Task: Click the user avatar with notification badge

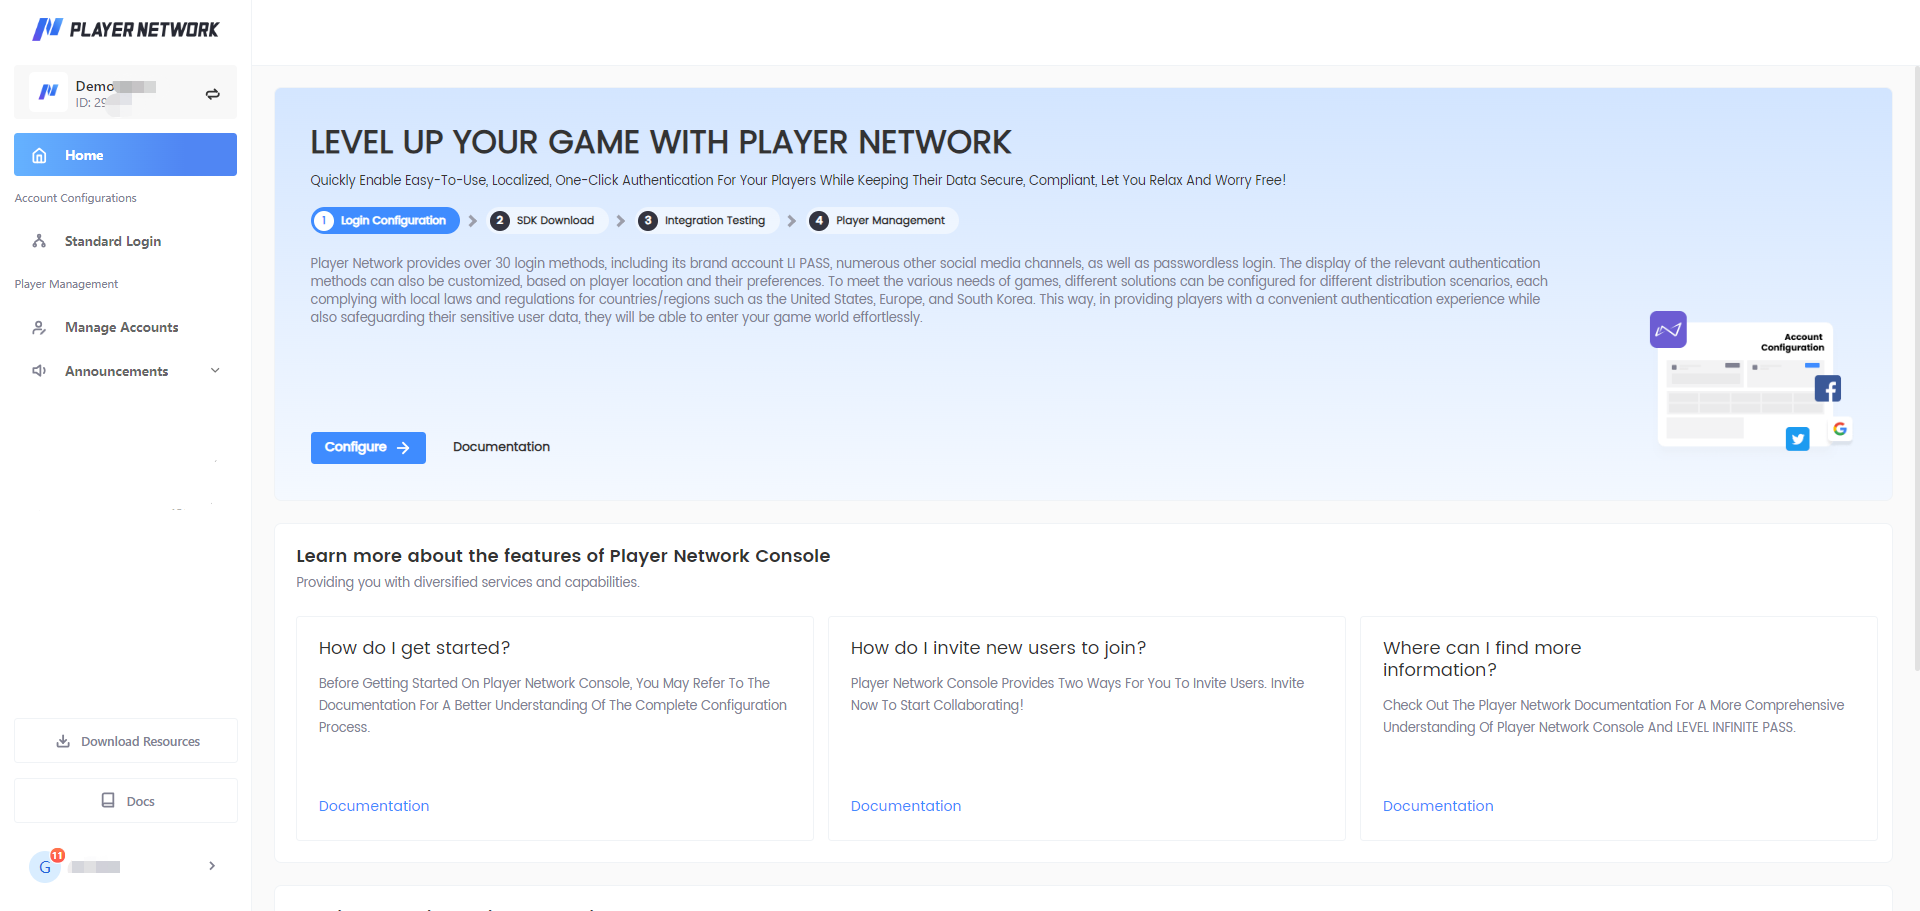Action: point(46,866)
